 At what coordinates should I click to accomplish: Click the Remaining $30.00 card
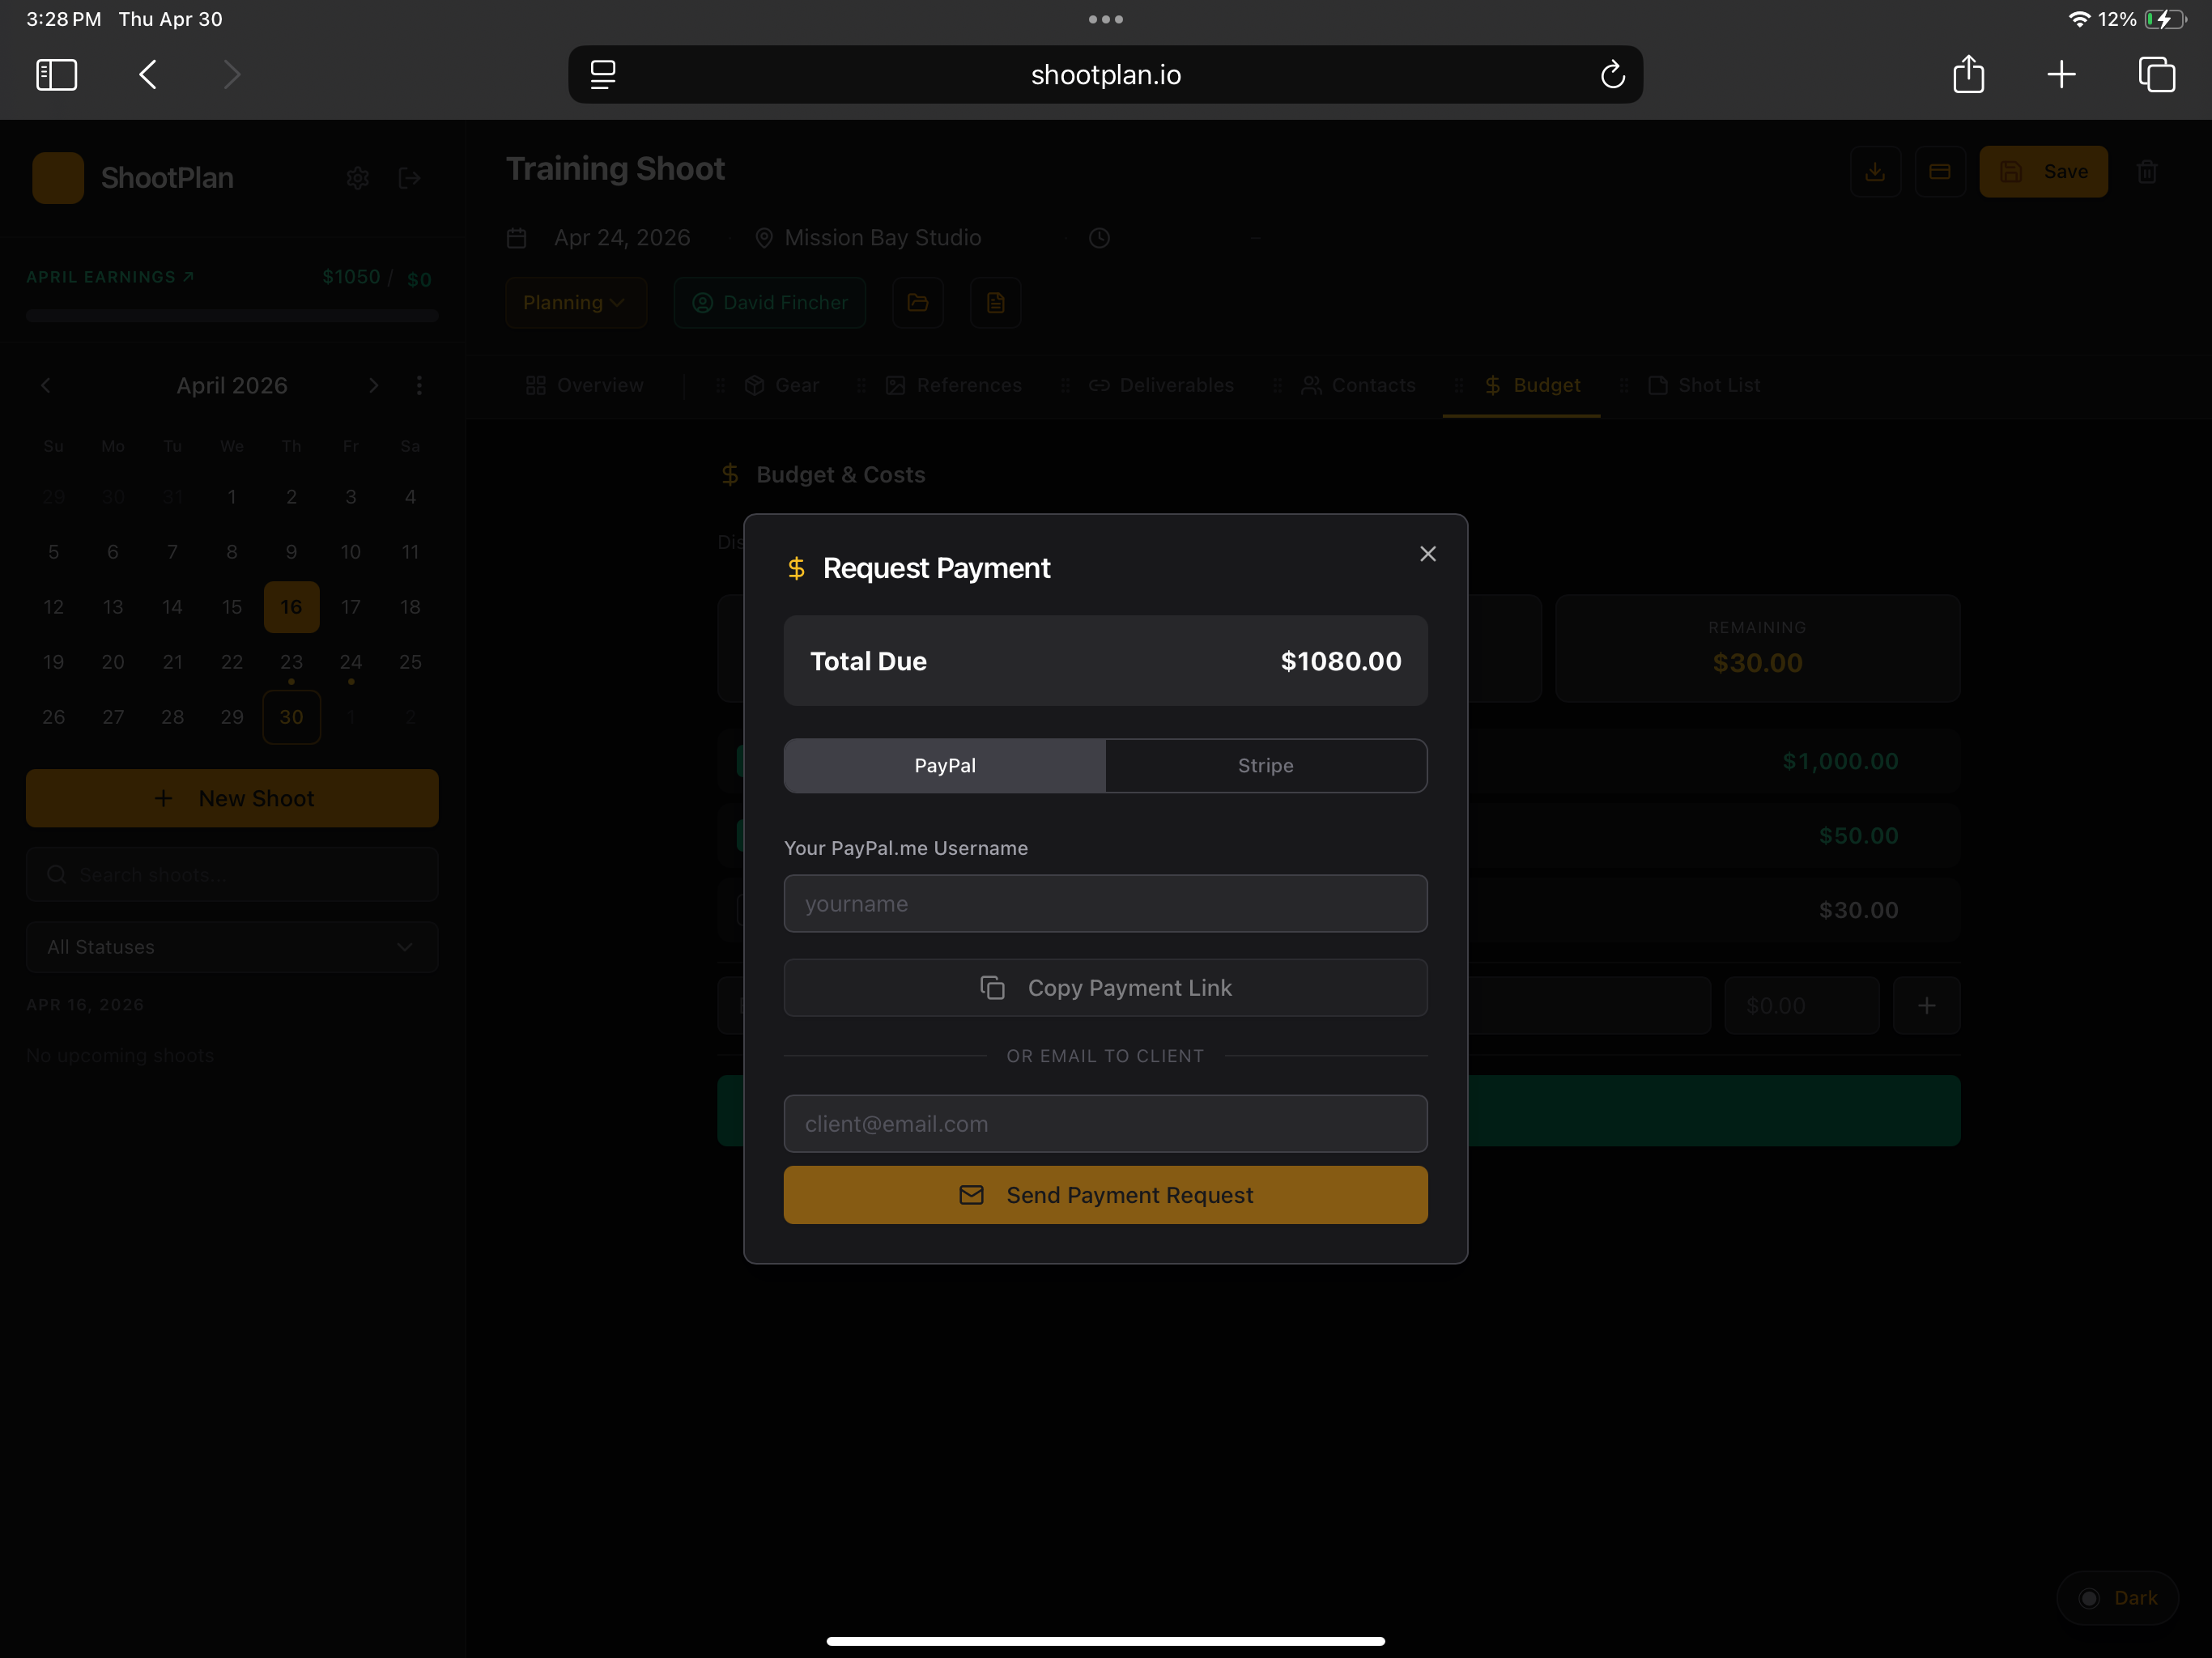point(1758,648)
